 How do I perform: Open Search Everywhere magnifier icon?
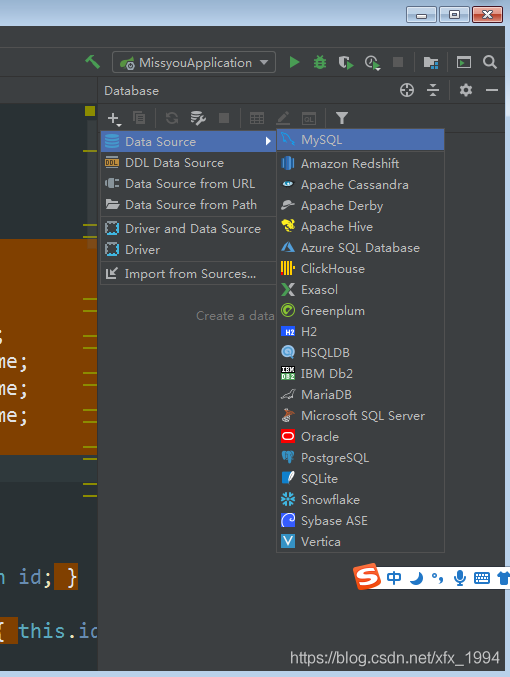(x=490, y=62)
